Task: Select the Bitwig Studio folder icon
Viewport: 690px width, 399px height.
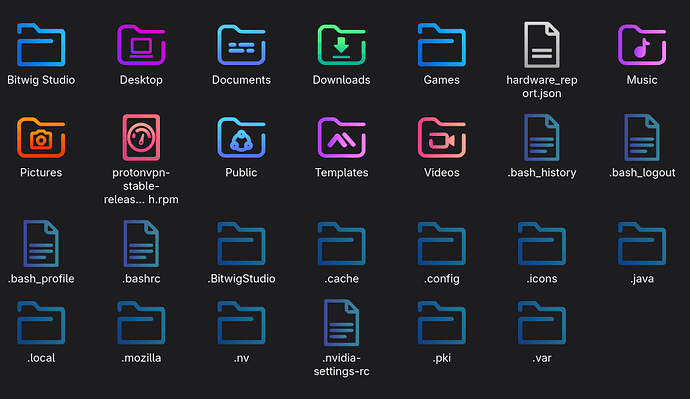Action: (x=41, y=45)
